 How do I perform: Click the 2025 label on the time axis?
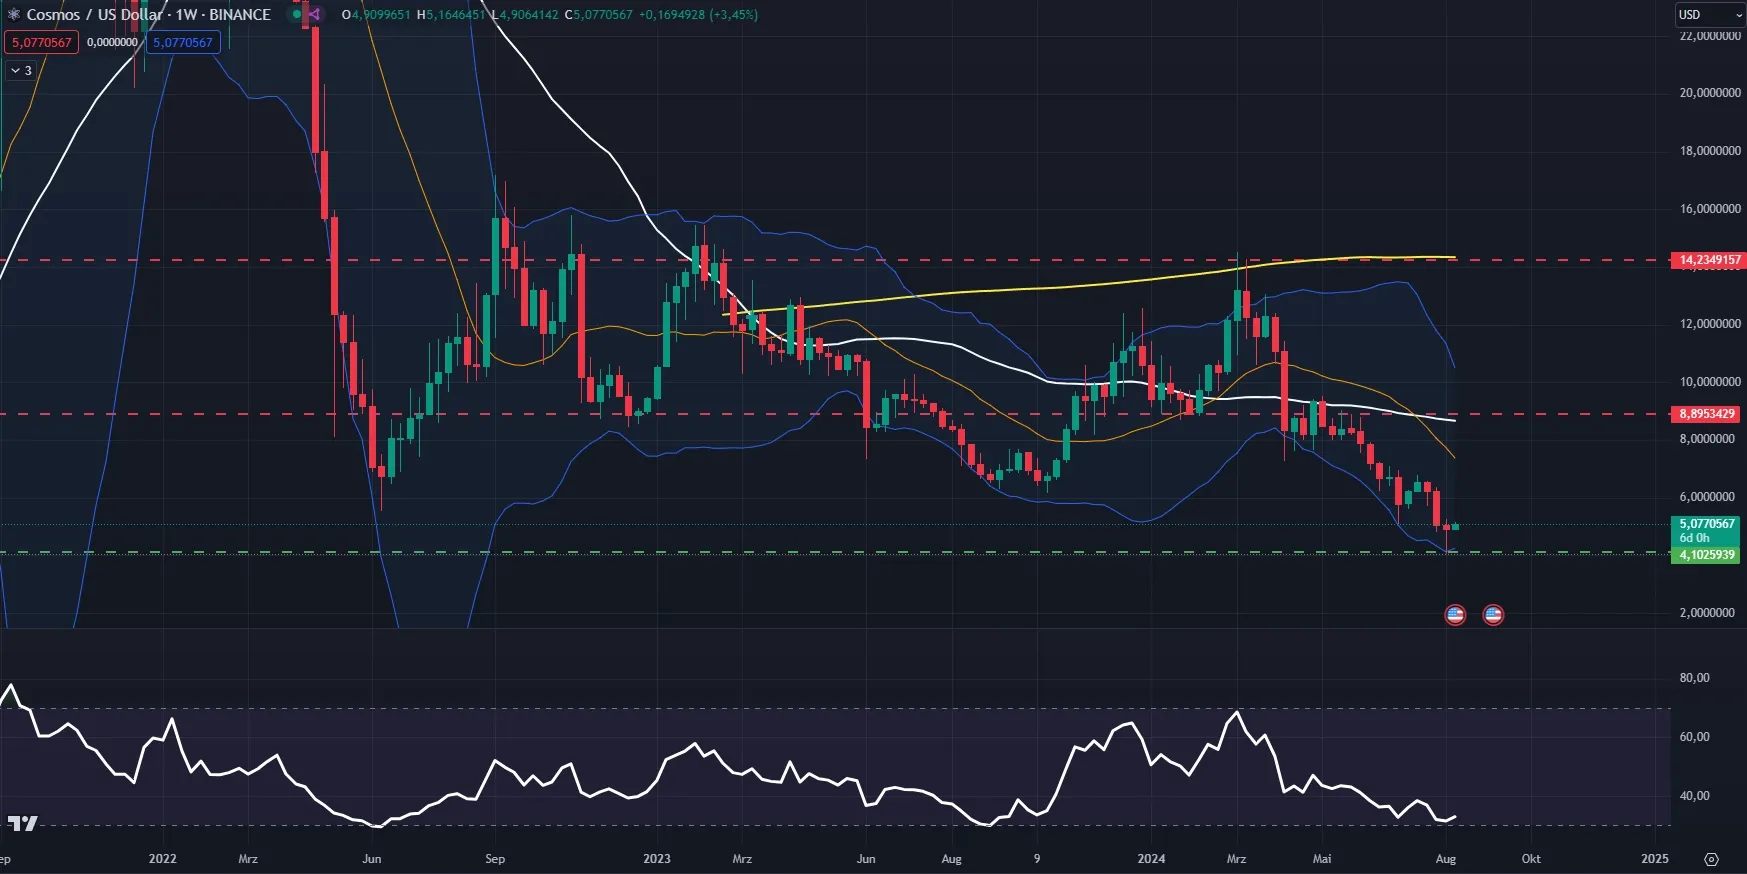[x=1655, y=859]
